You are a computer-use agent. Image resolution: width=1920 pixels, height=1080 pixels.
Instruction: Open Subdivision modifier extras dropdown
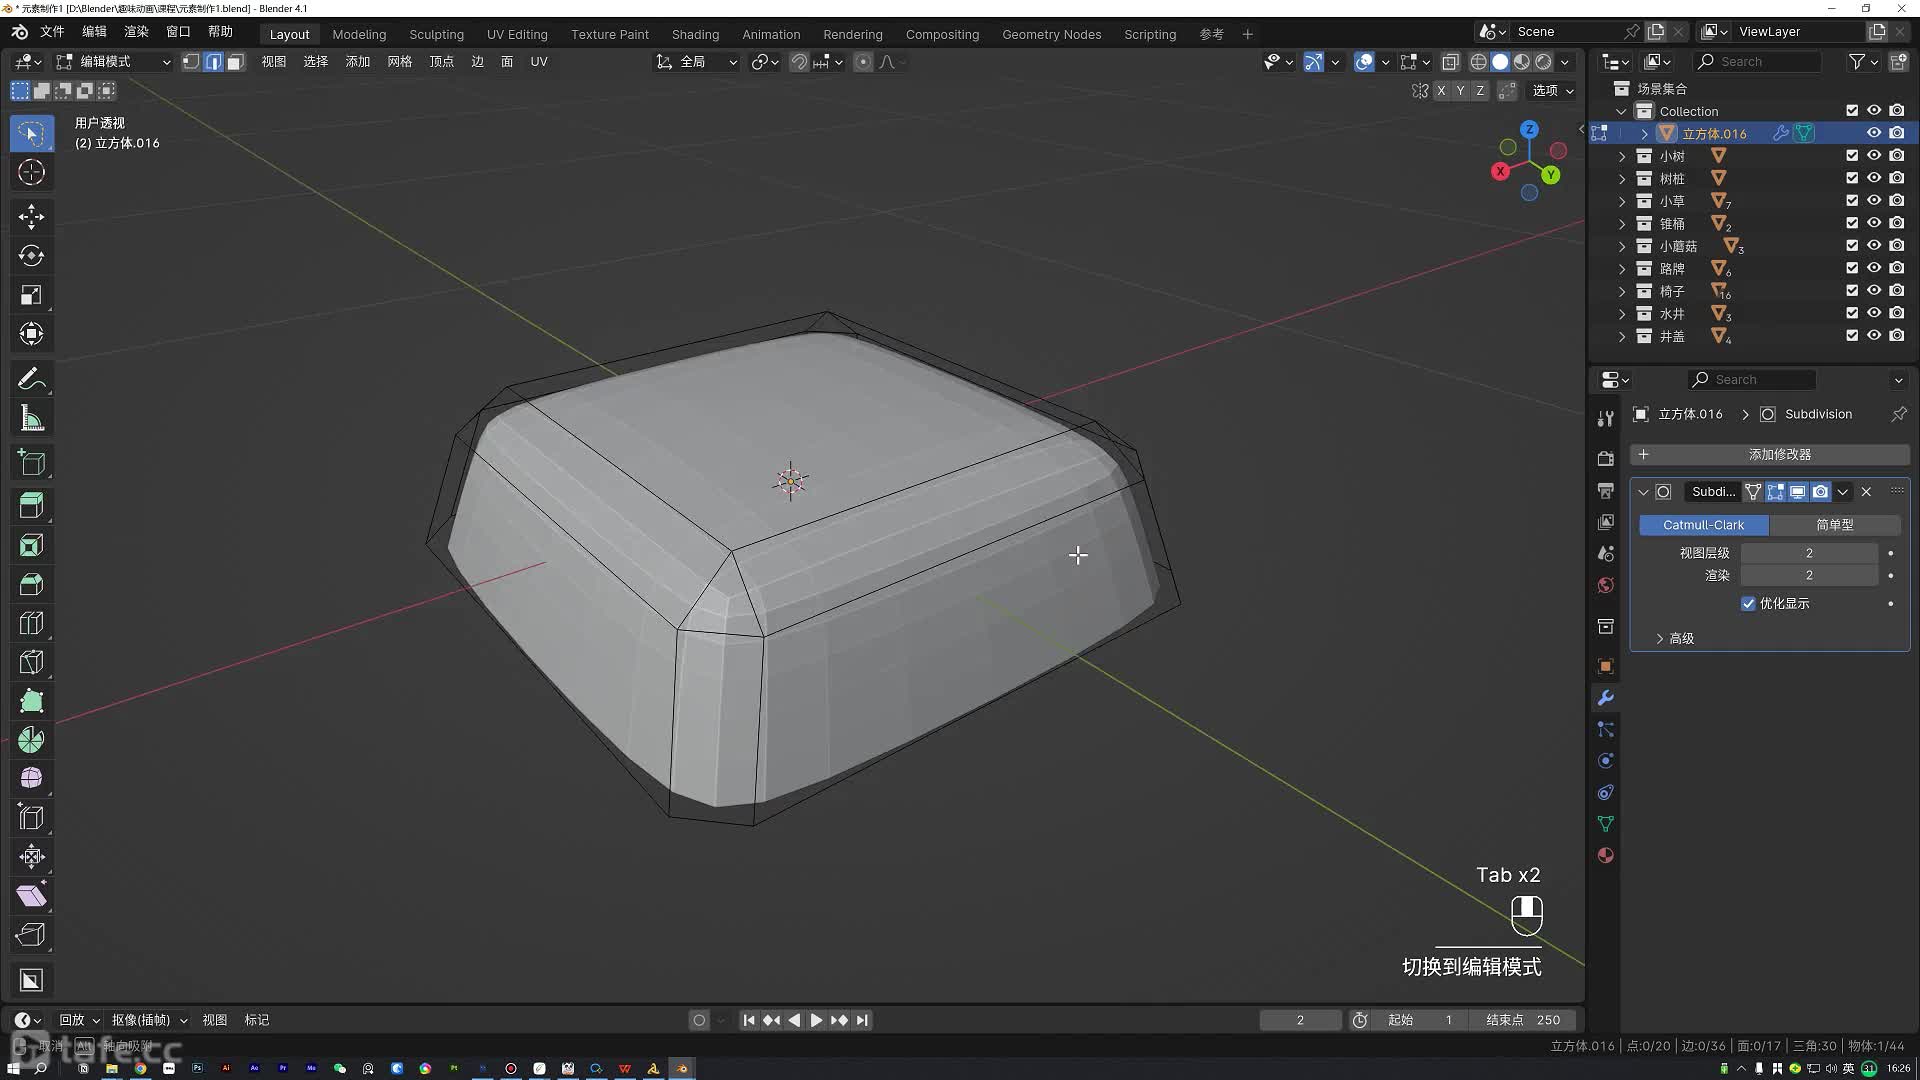pyautogui.click(x=1842, y=492)
